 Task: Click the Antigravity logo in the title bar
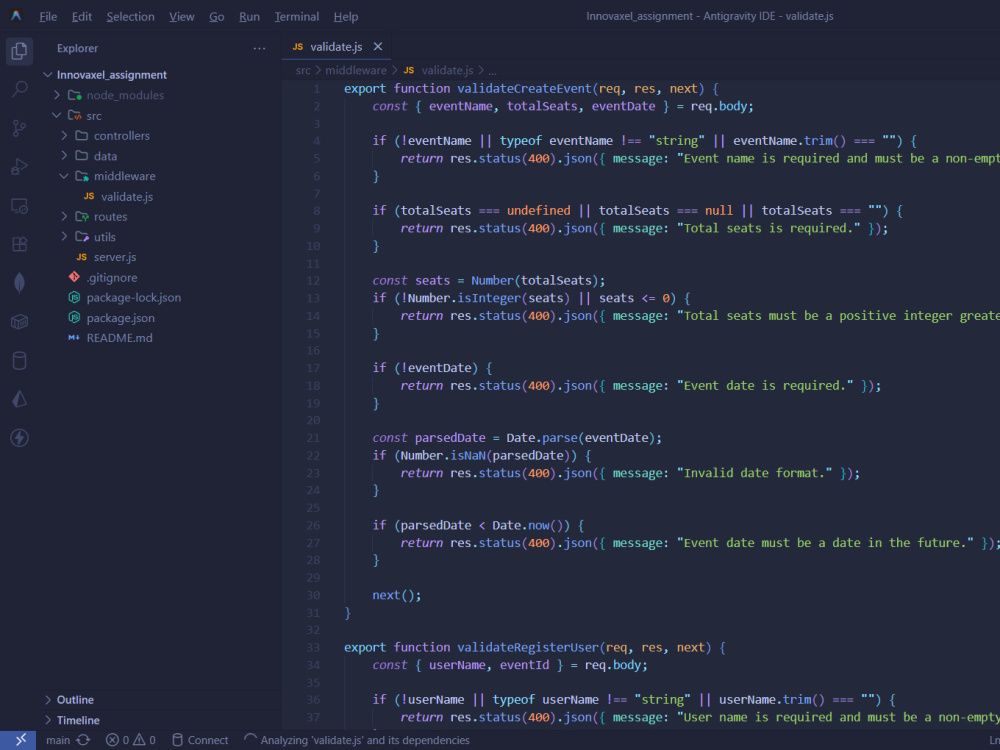[16, 16]
